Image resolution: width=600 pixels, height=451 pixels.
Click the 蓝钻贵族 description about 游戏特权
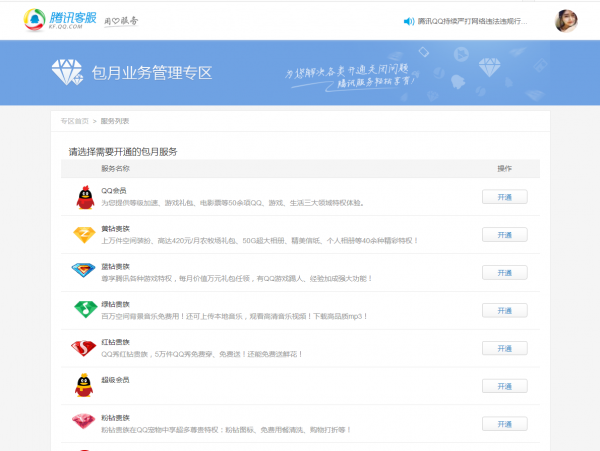click(x=236, y=278)
